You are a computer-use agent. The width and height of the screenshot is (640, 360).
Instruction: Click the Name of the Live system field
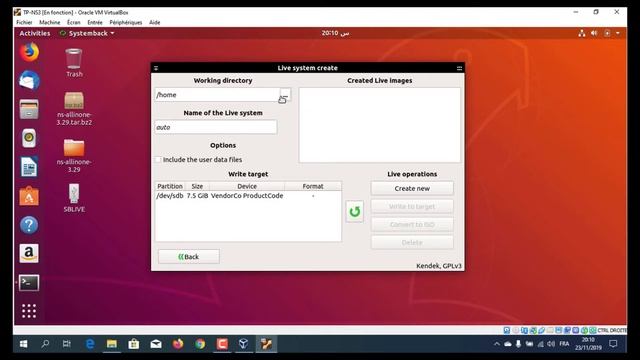pos(216,127)
